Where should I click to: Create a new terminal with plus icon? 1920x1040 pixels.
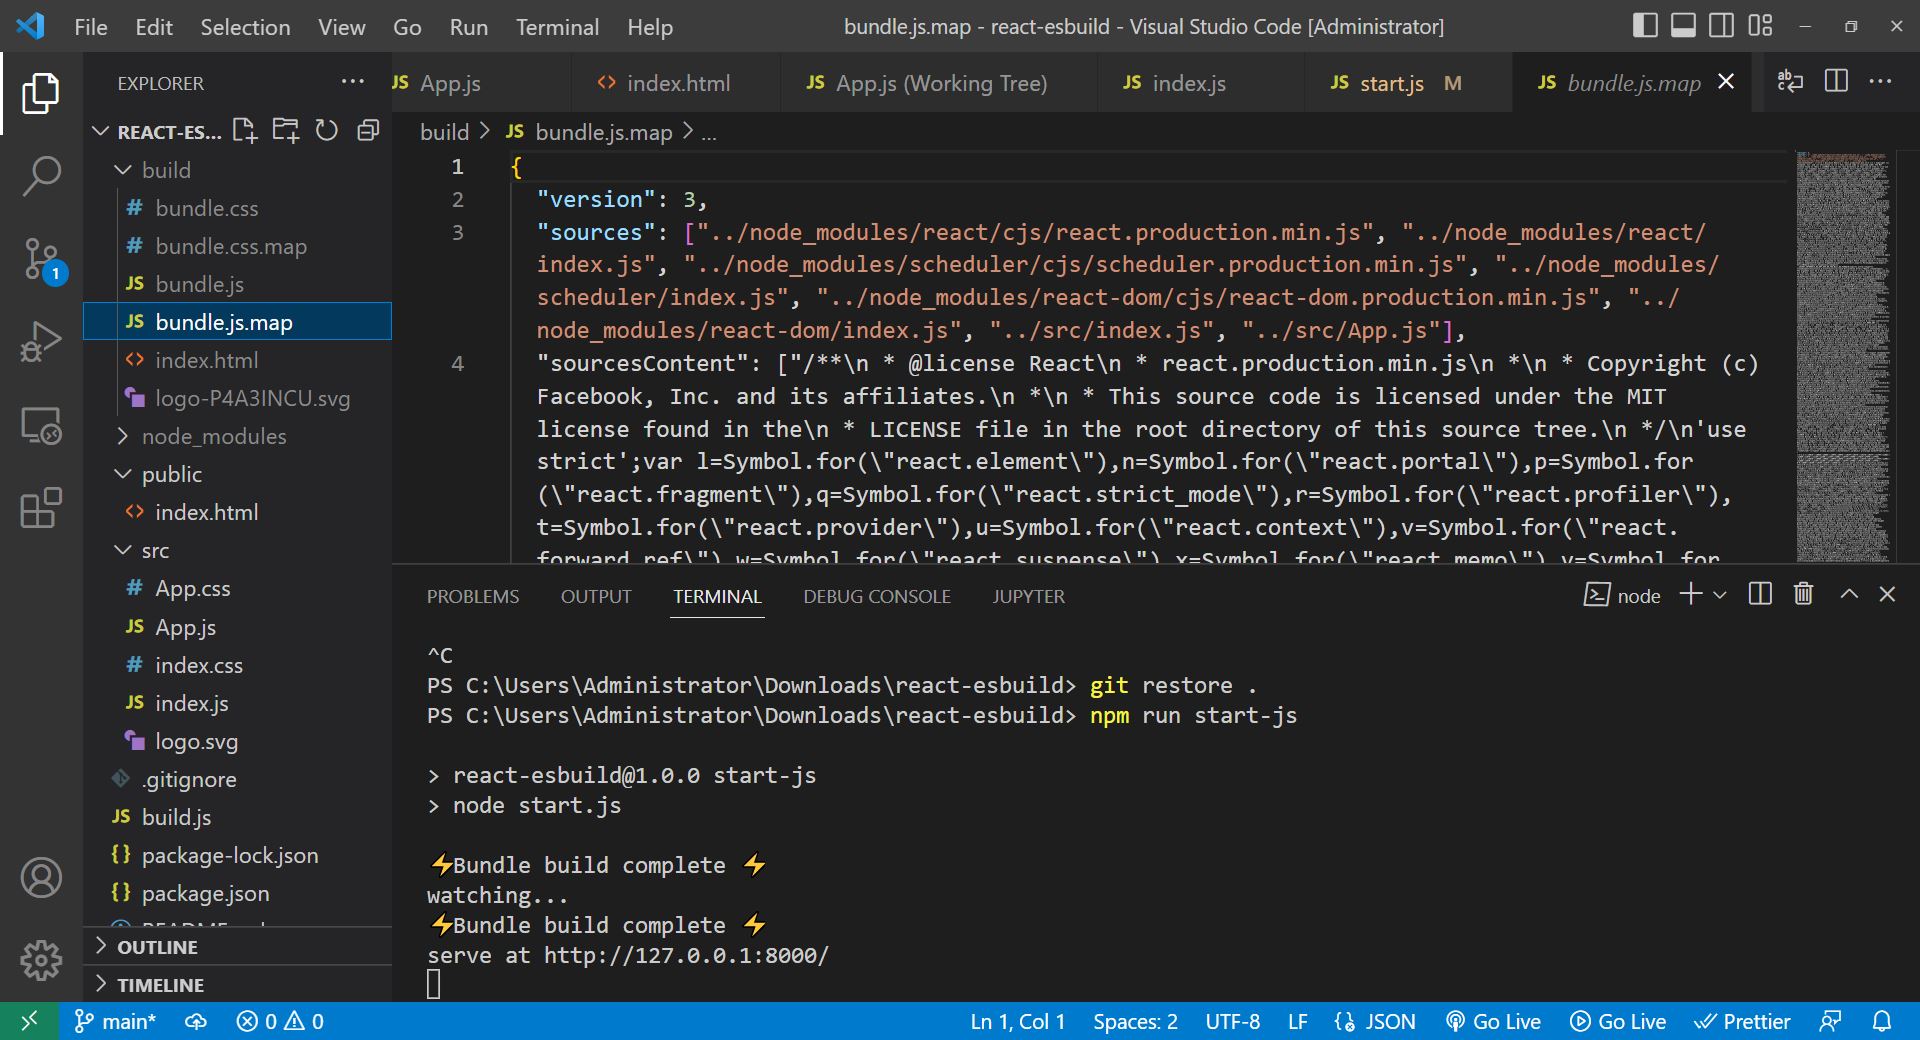pos(1691,595)
